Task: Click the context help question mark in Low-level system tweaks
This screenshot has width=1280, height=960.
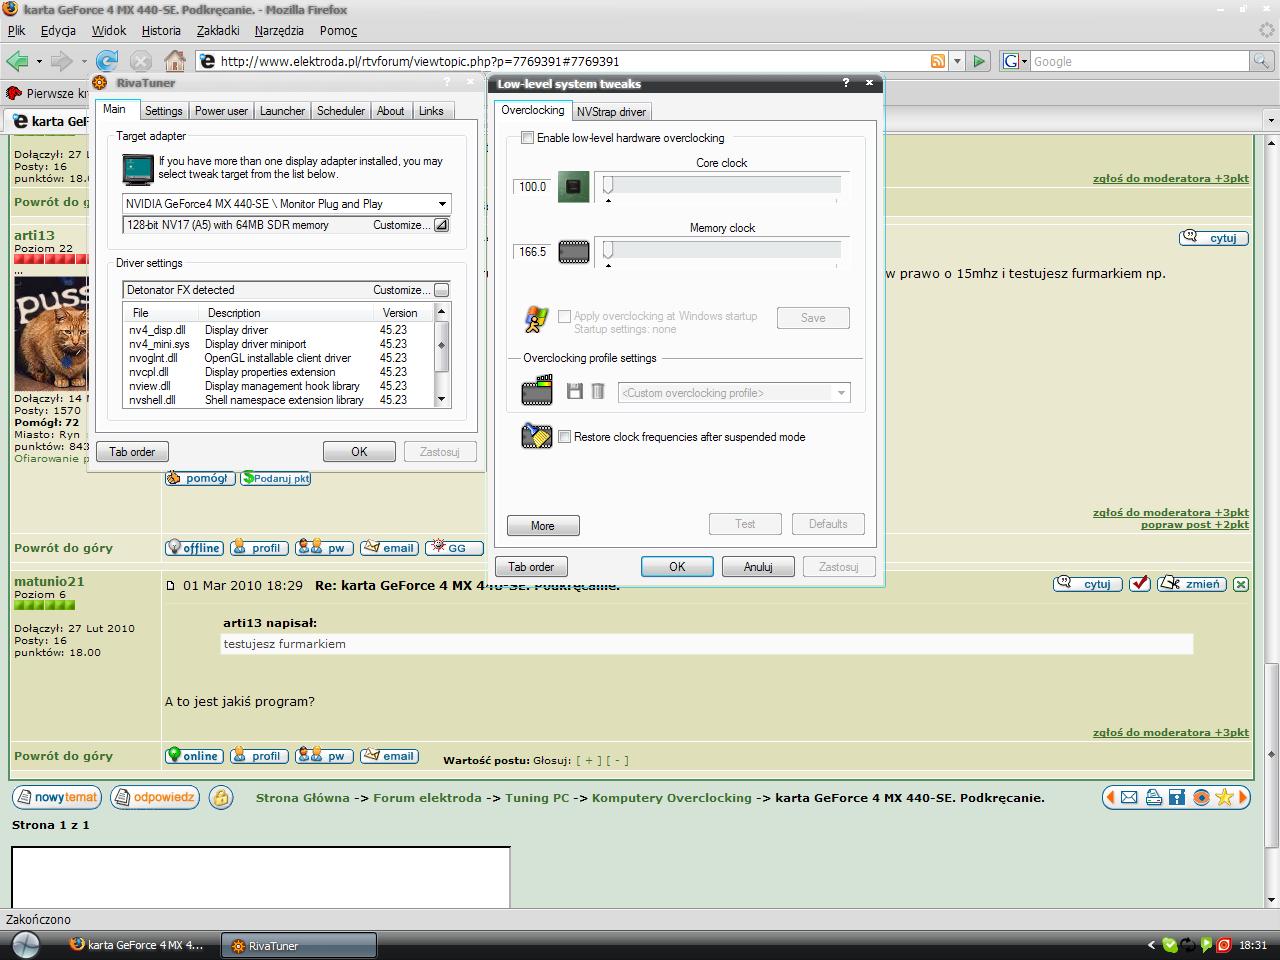Action: tap(846, 83)
